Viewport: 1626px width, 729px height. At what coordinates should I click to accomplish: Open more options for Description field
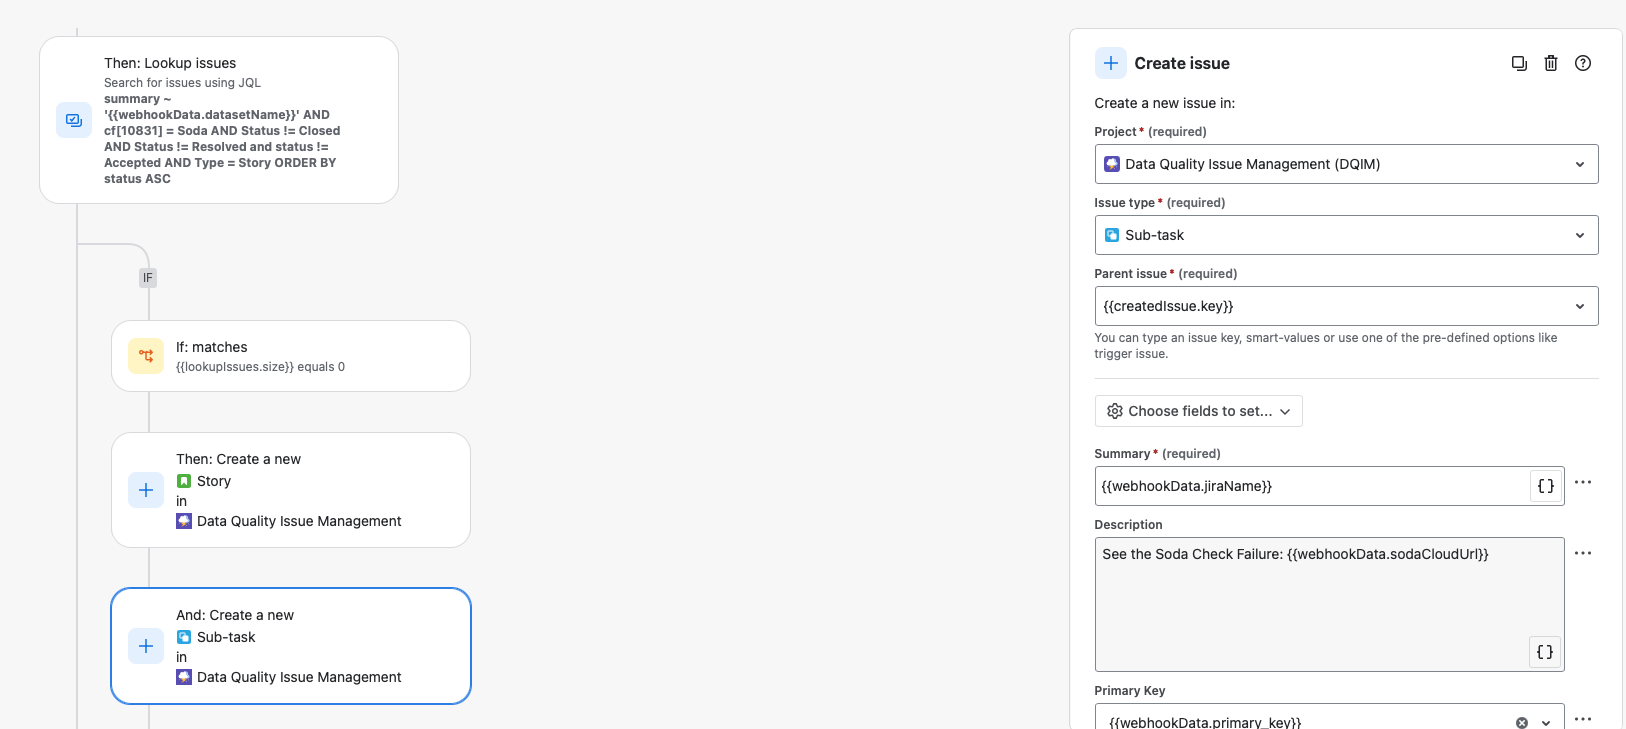pyautogui.click(x=1583, y=553)
